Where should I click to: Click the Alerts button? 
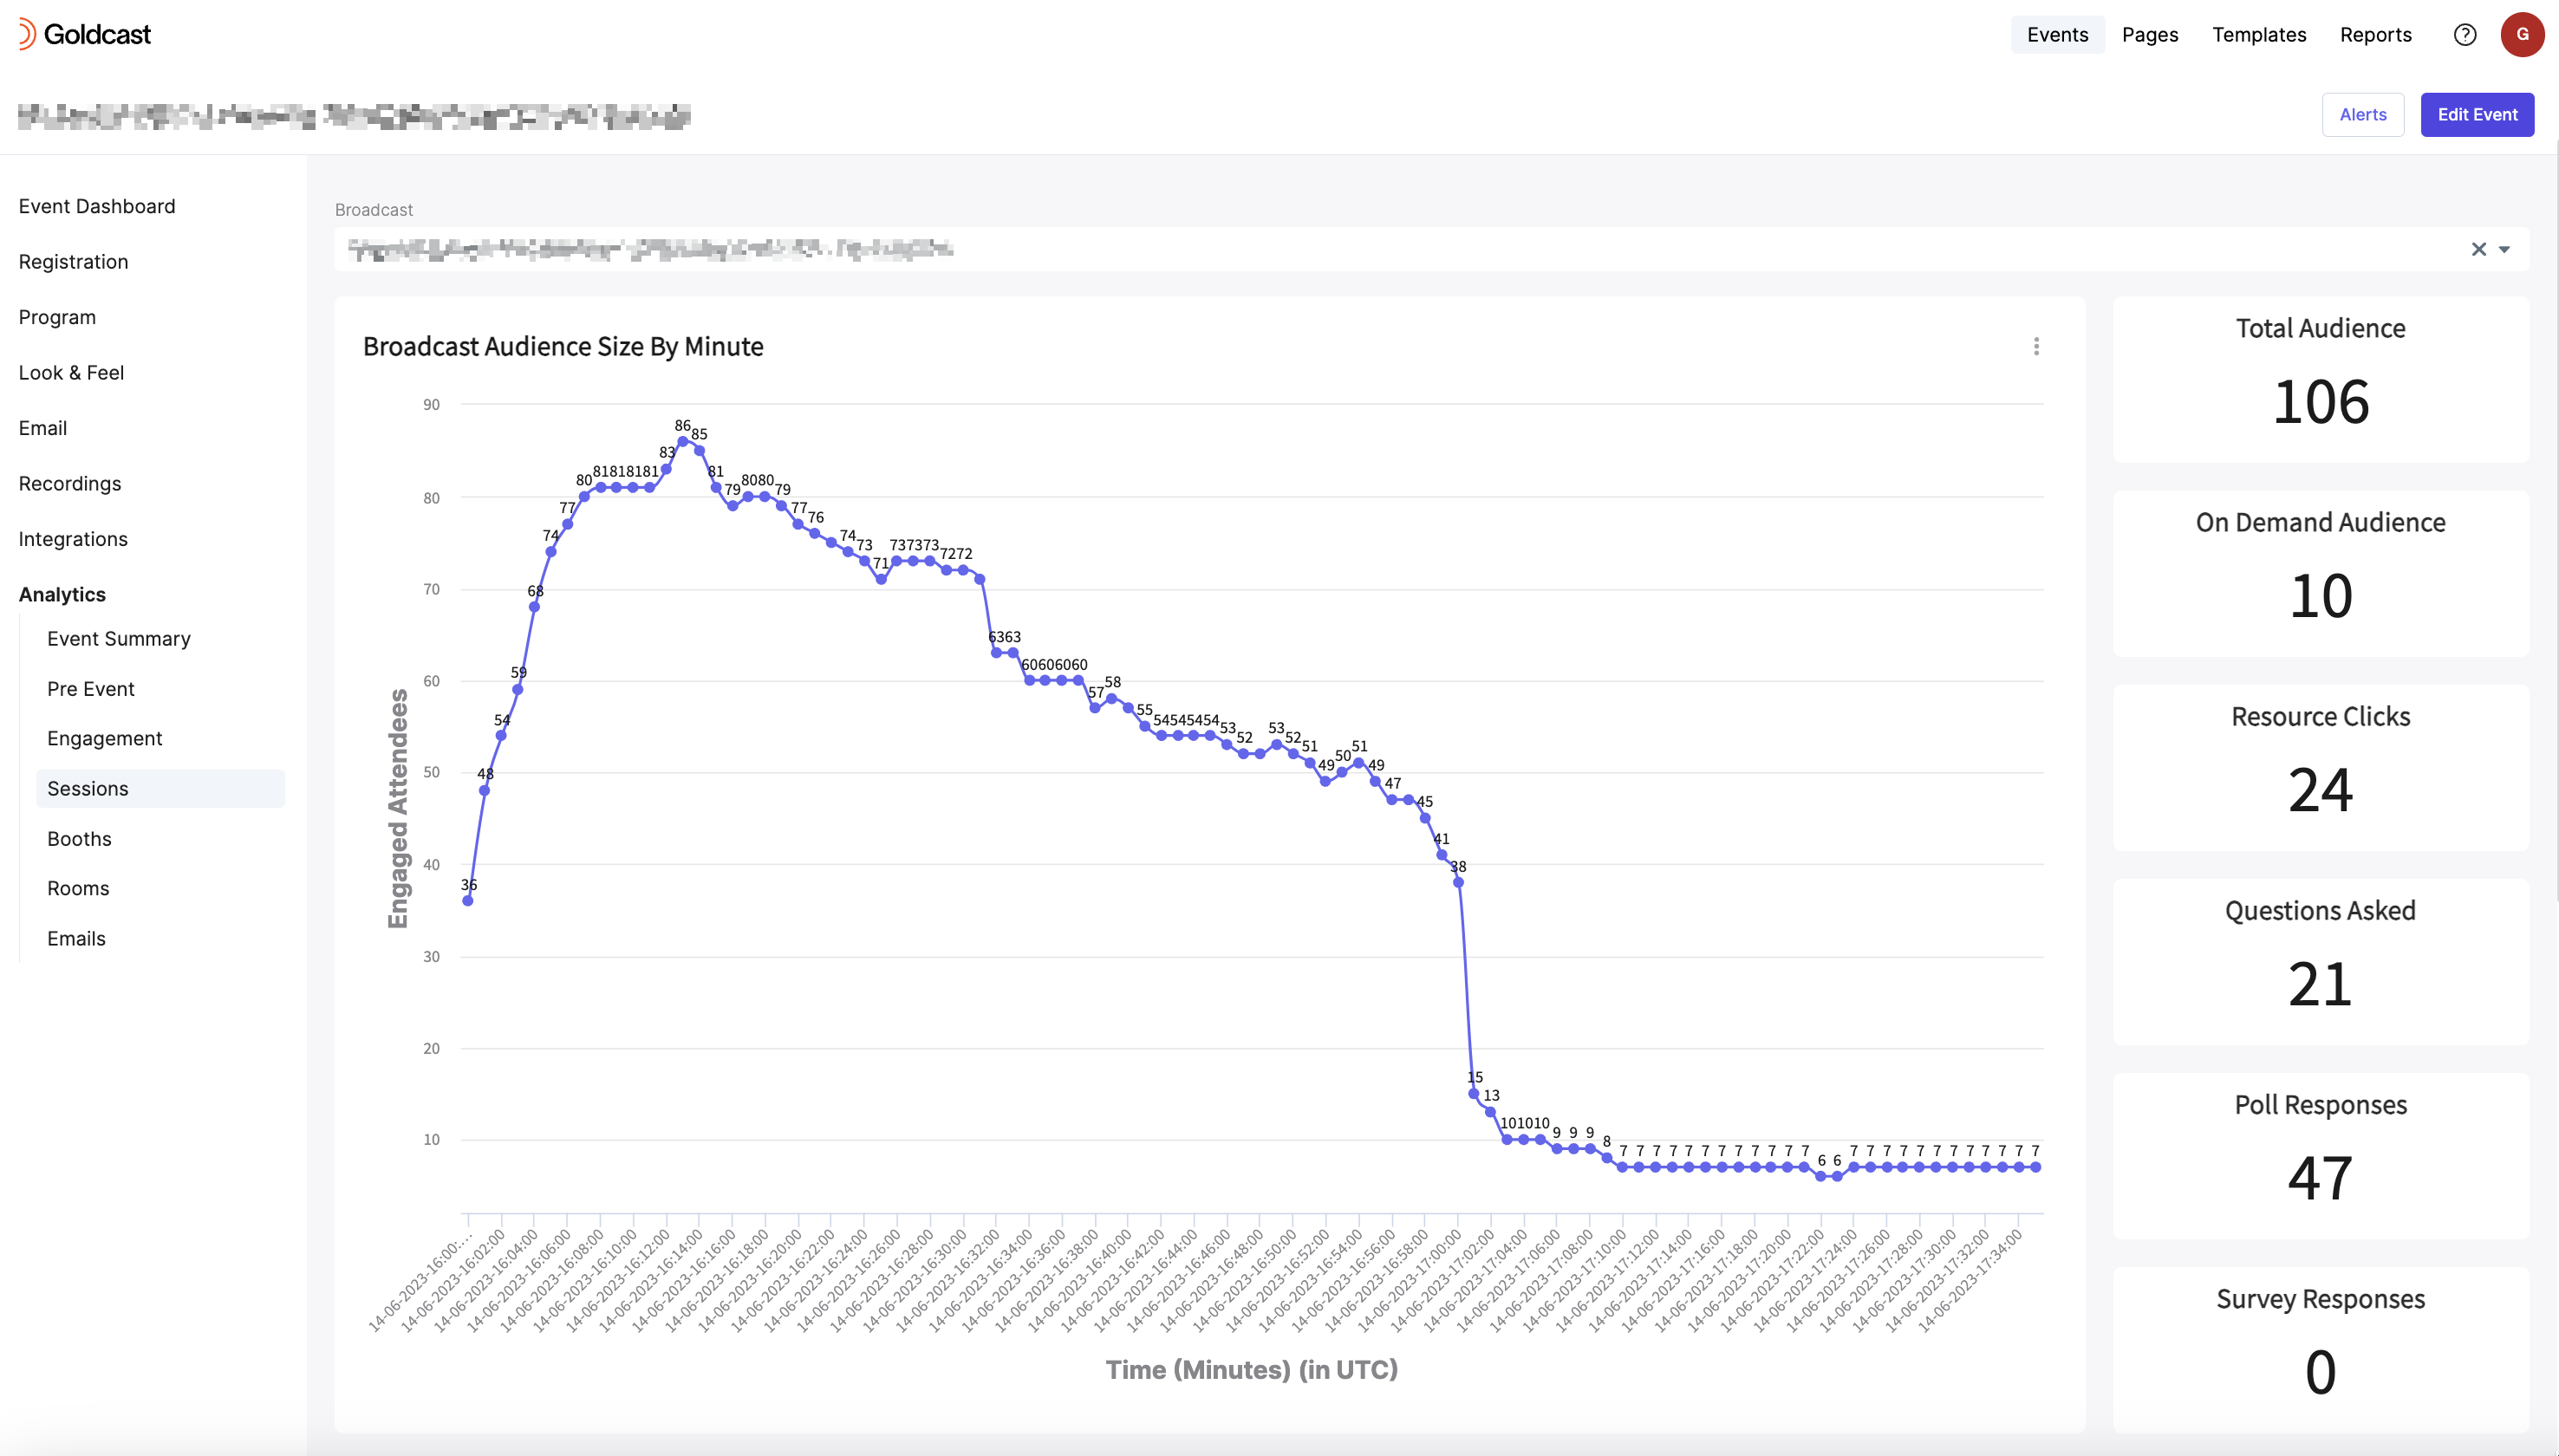2362,115
